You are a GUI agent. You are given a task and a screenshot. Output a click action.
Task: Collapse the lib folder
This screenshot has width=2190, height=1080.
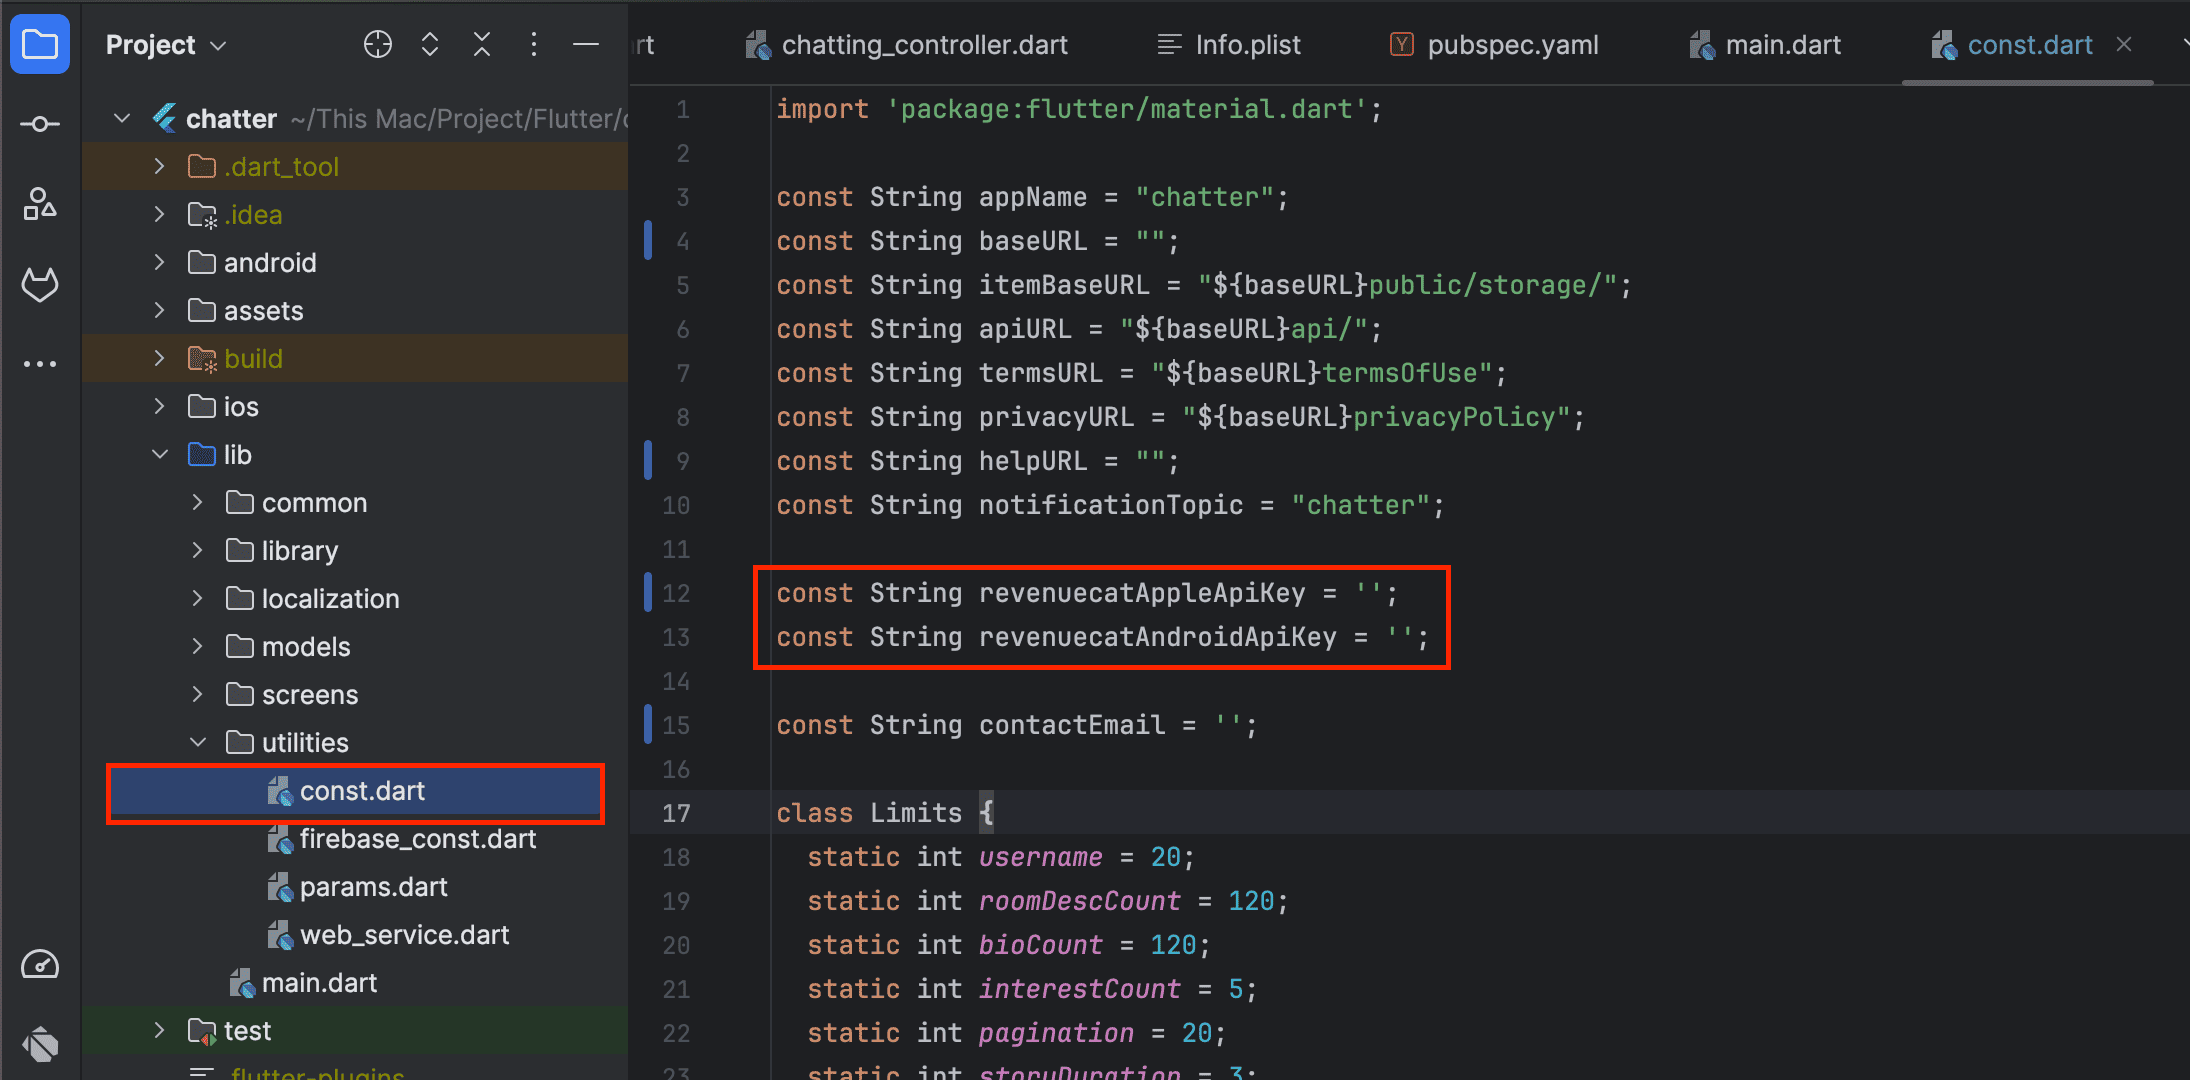coord(160,455)
